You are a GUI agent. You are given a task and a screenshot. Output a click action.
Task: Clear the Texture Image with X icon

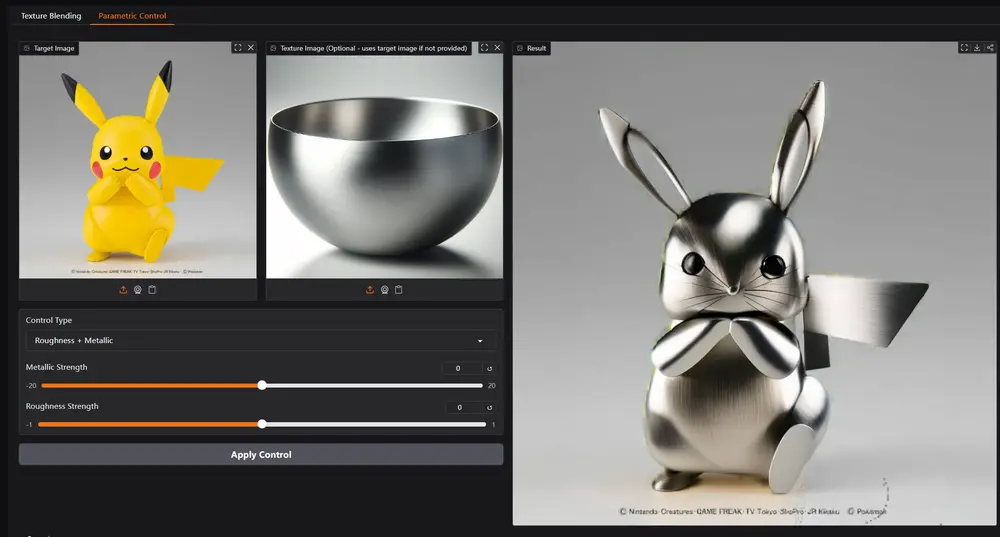[x=497, y=48]
